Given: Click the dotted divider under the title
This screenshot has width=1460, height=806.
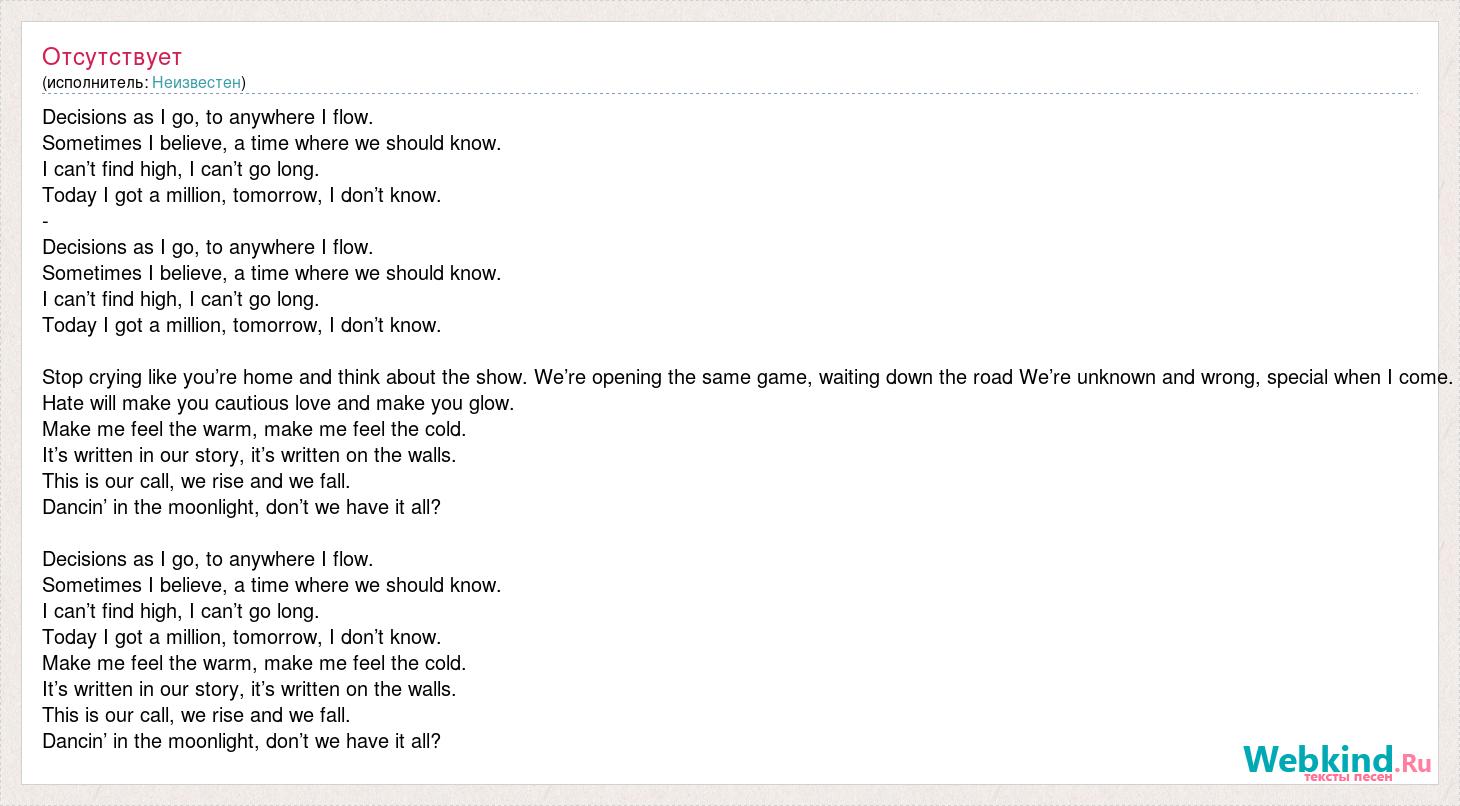Looking at the screenshot, I should coord(730,94).
